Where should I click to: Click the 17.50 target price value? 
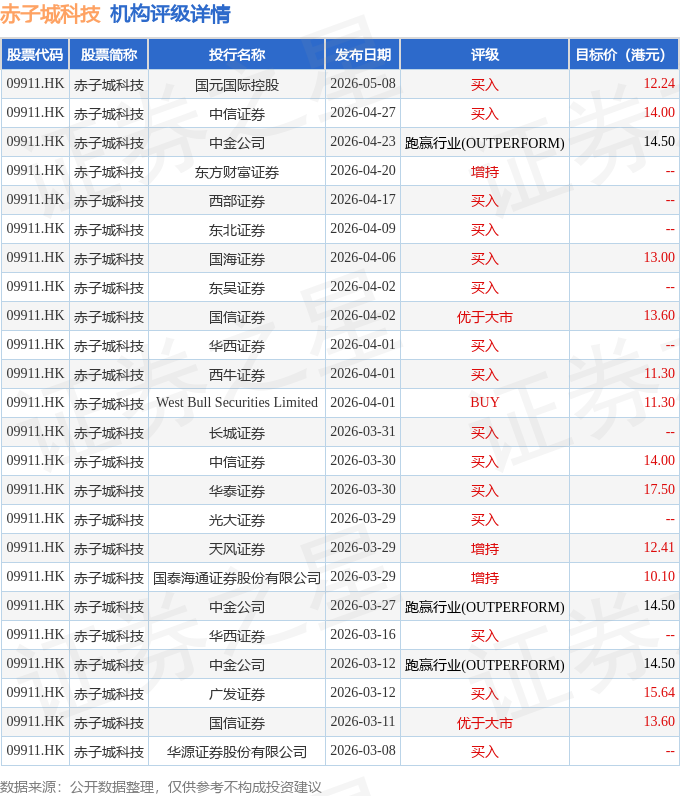click(x=659, y=489)
